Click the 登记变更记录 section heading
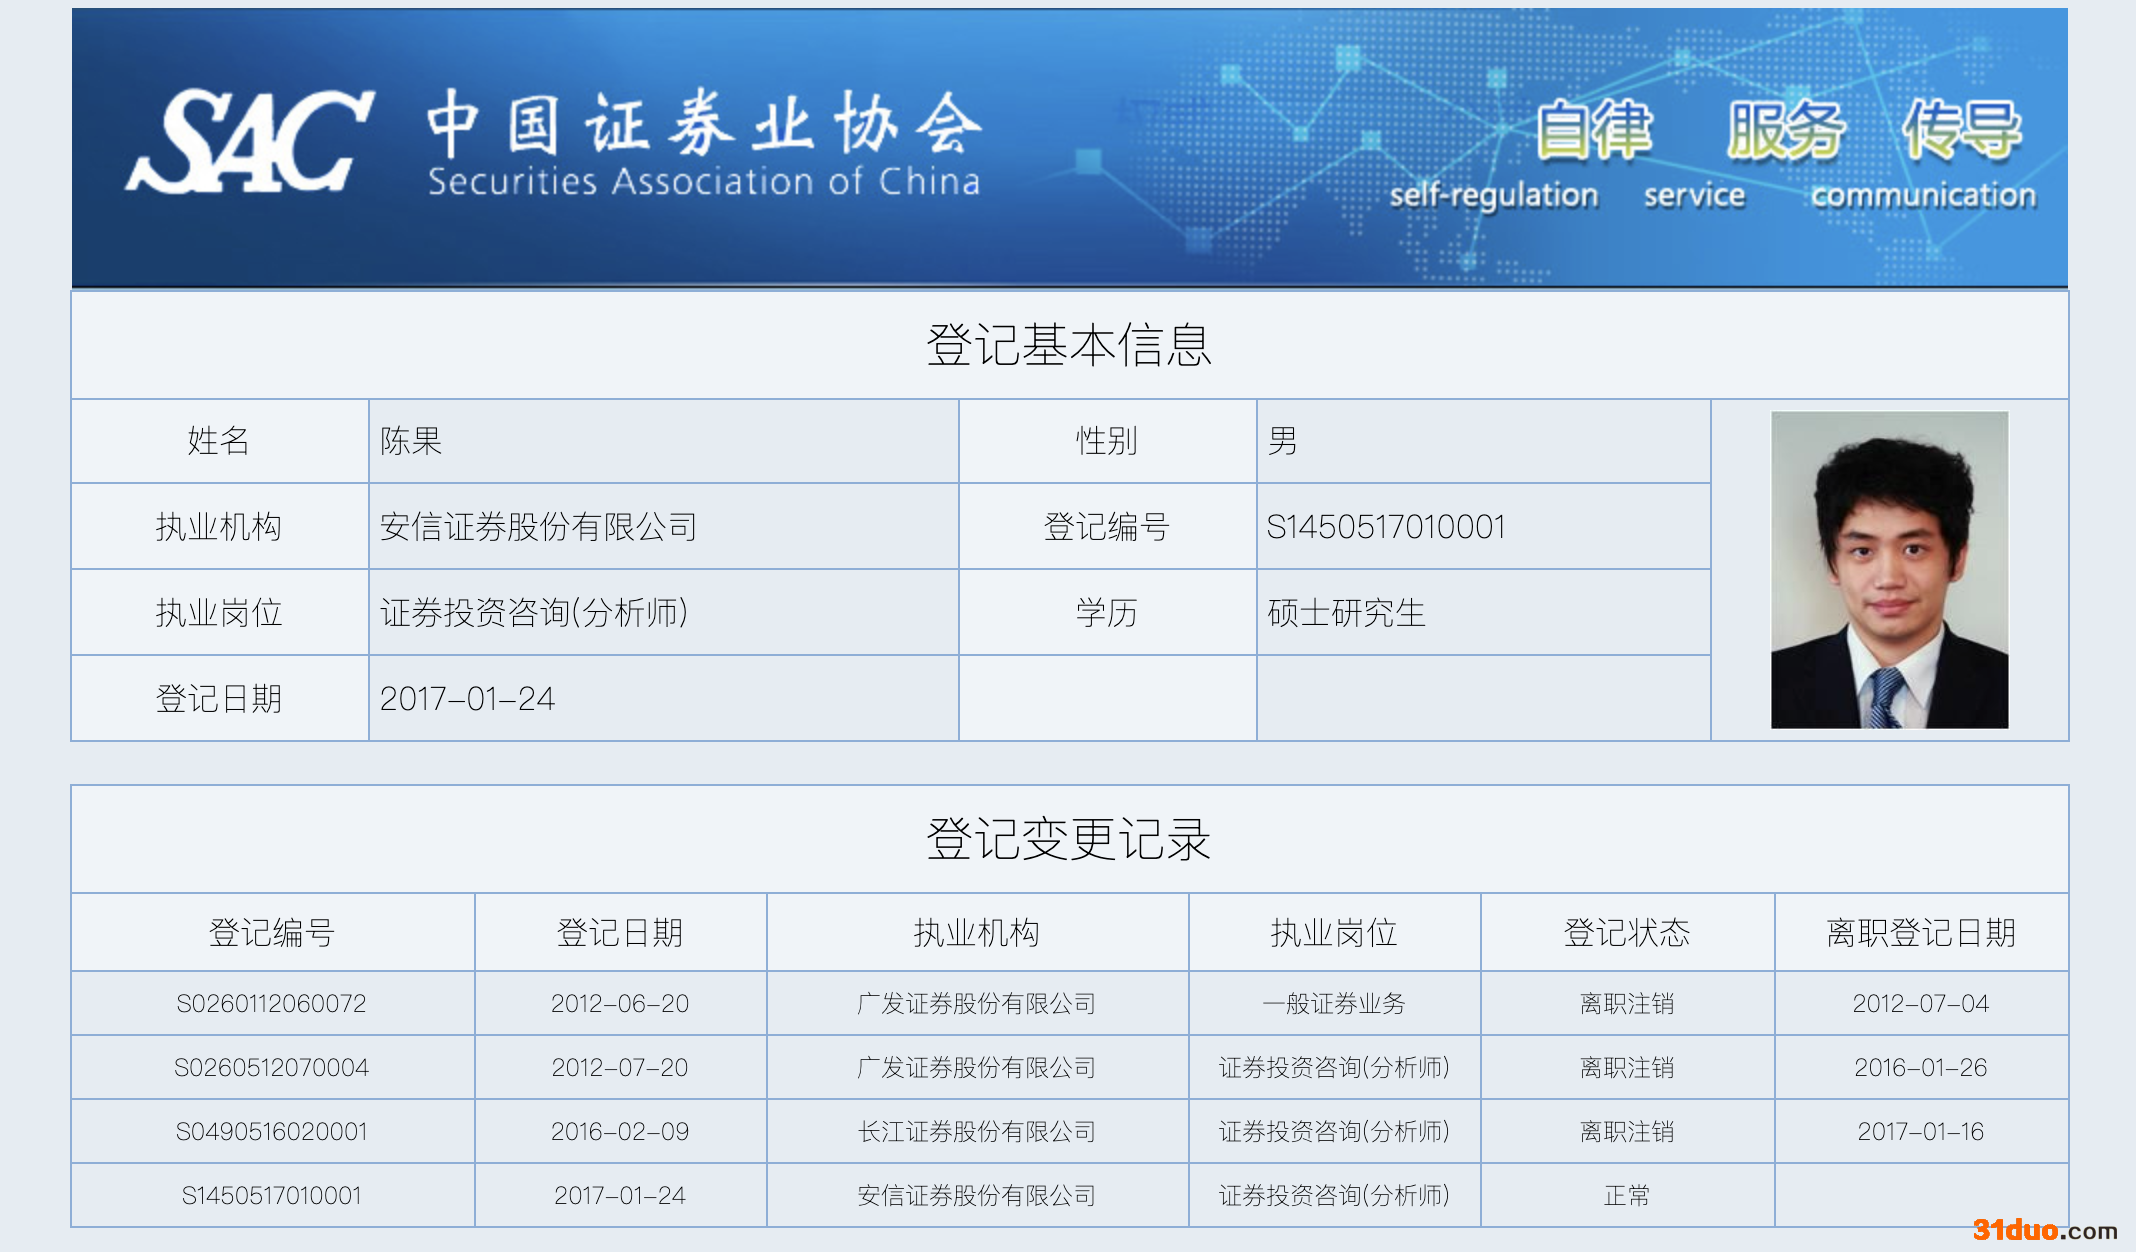Image resolution: width=2136 pixels, height=1252 pixels. [x=1068, y=839]
